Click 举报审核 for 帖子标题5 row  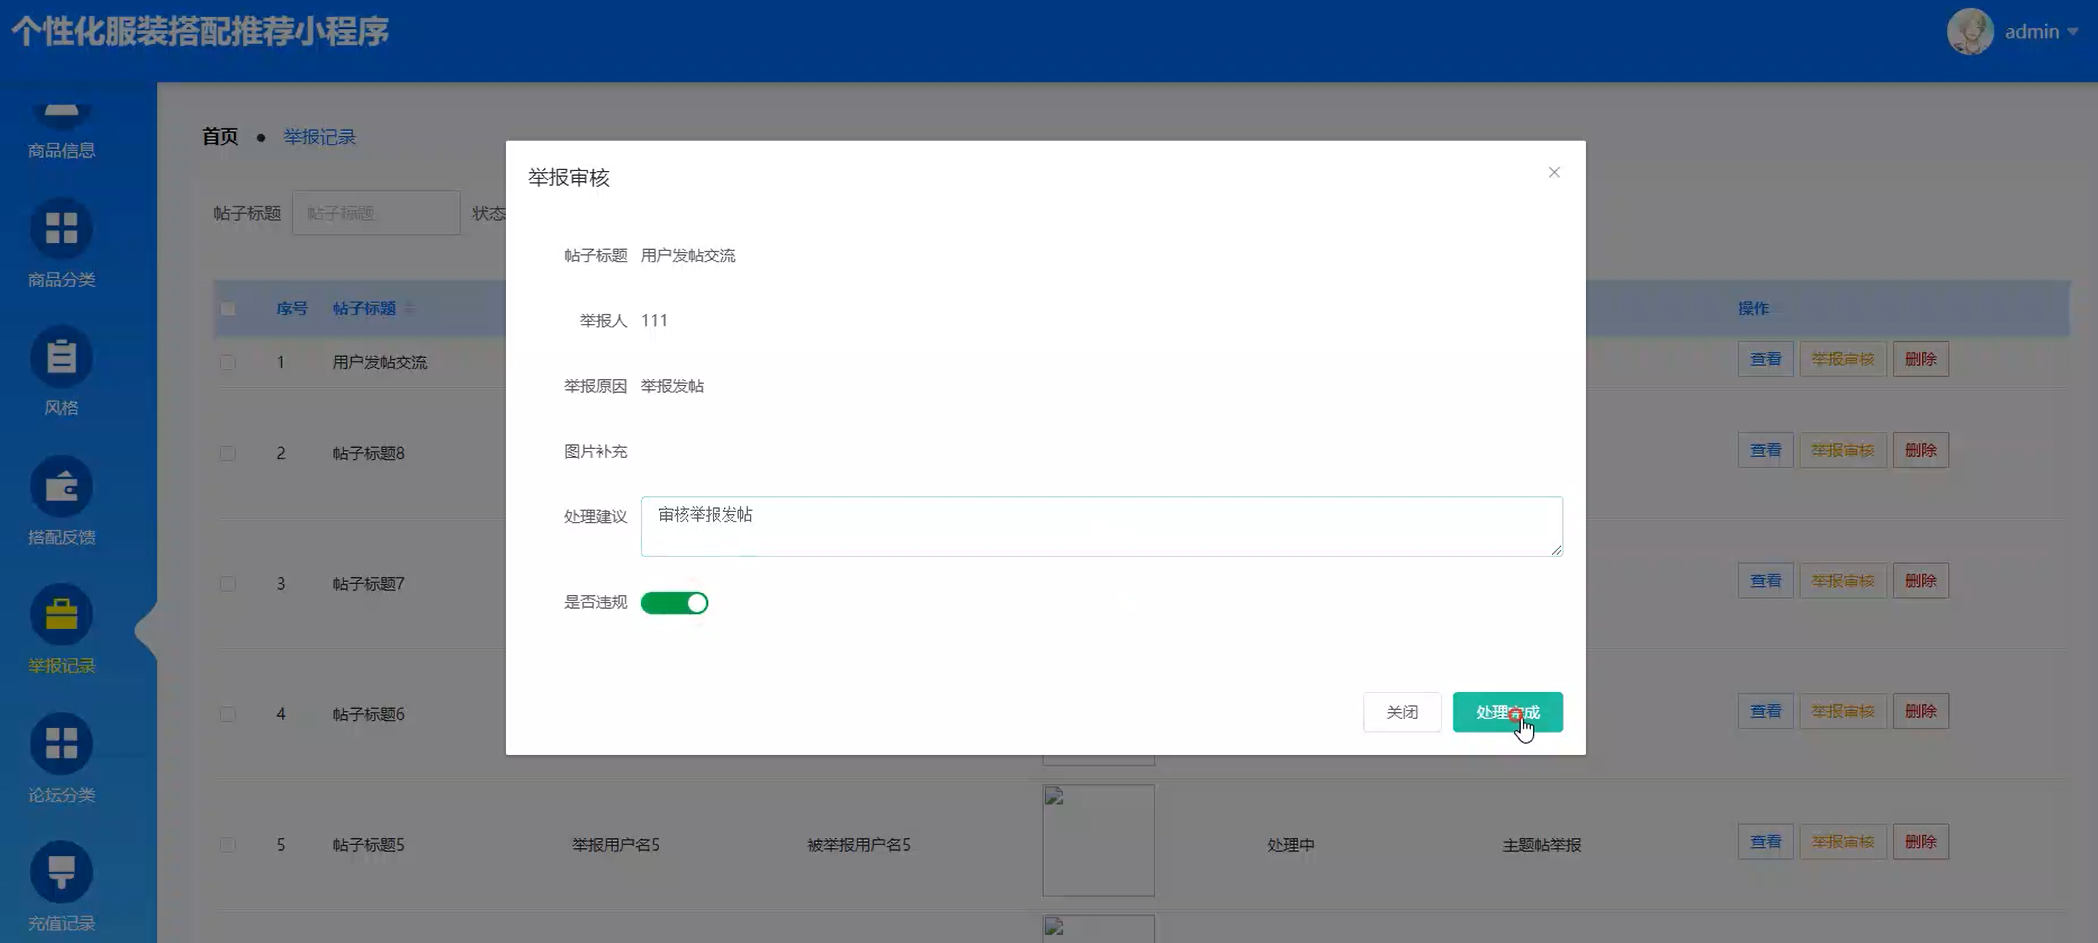[x=1842, y=842]
